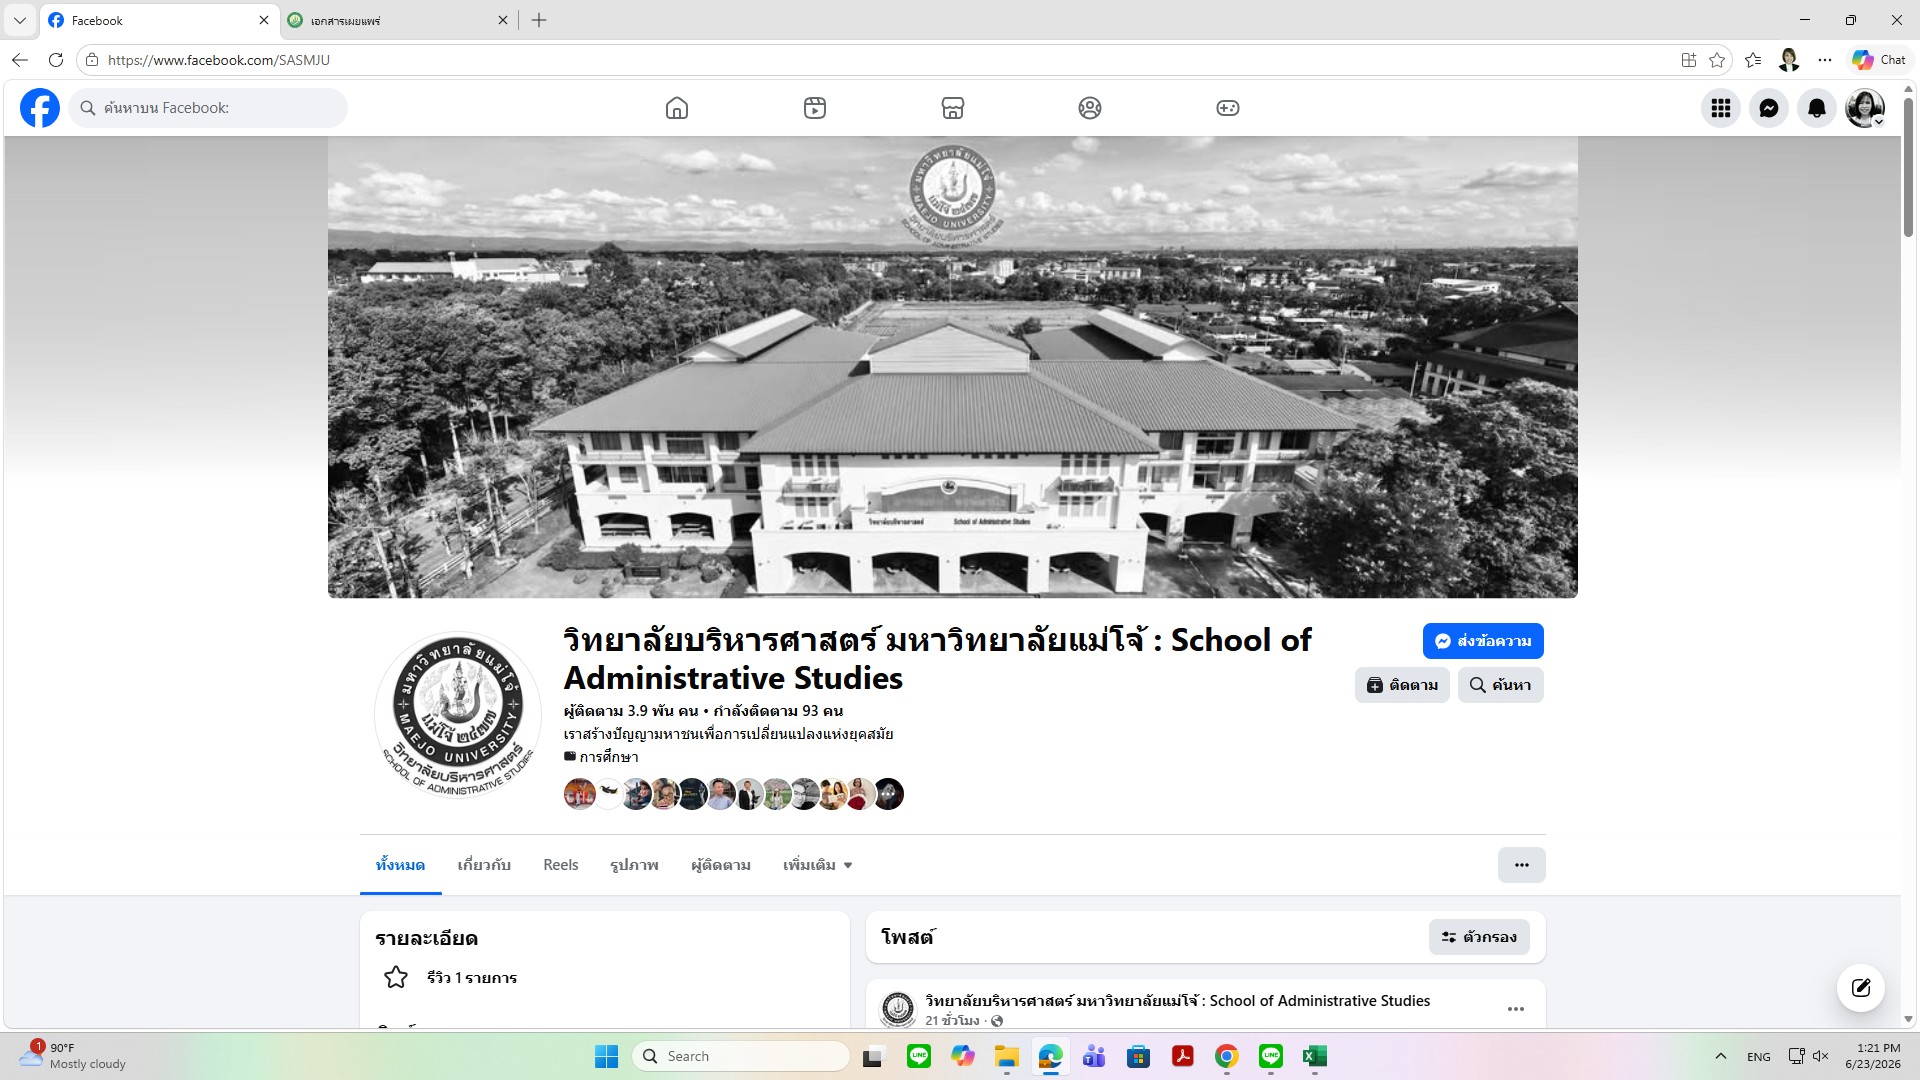Open the notifications bell icon
The width and height of the screenshot is (1920, 1080).
1817,108
